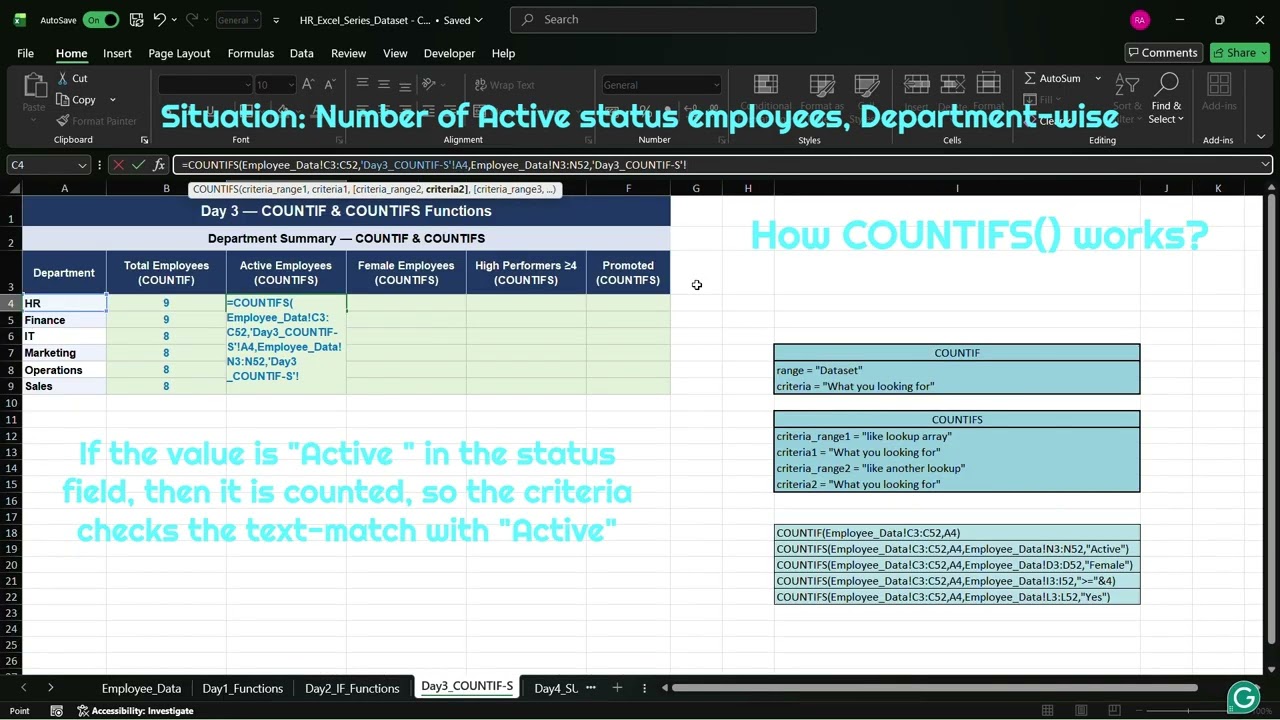Open the Day1_Functions sheet tab
1280x720 pixels.
coord(243,688)
